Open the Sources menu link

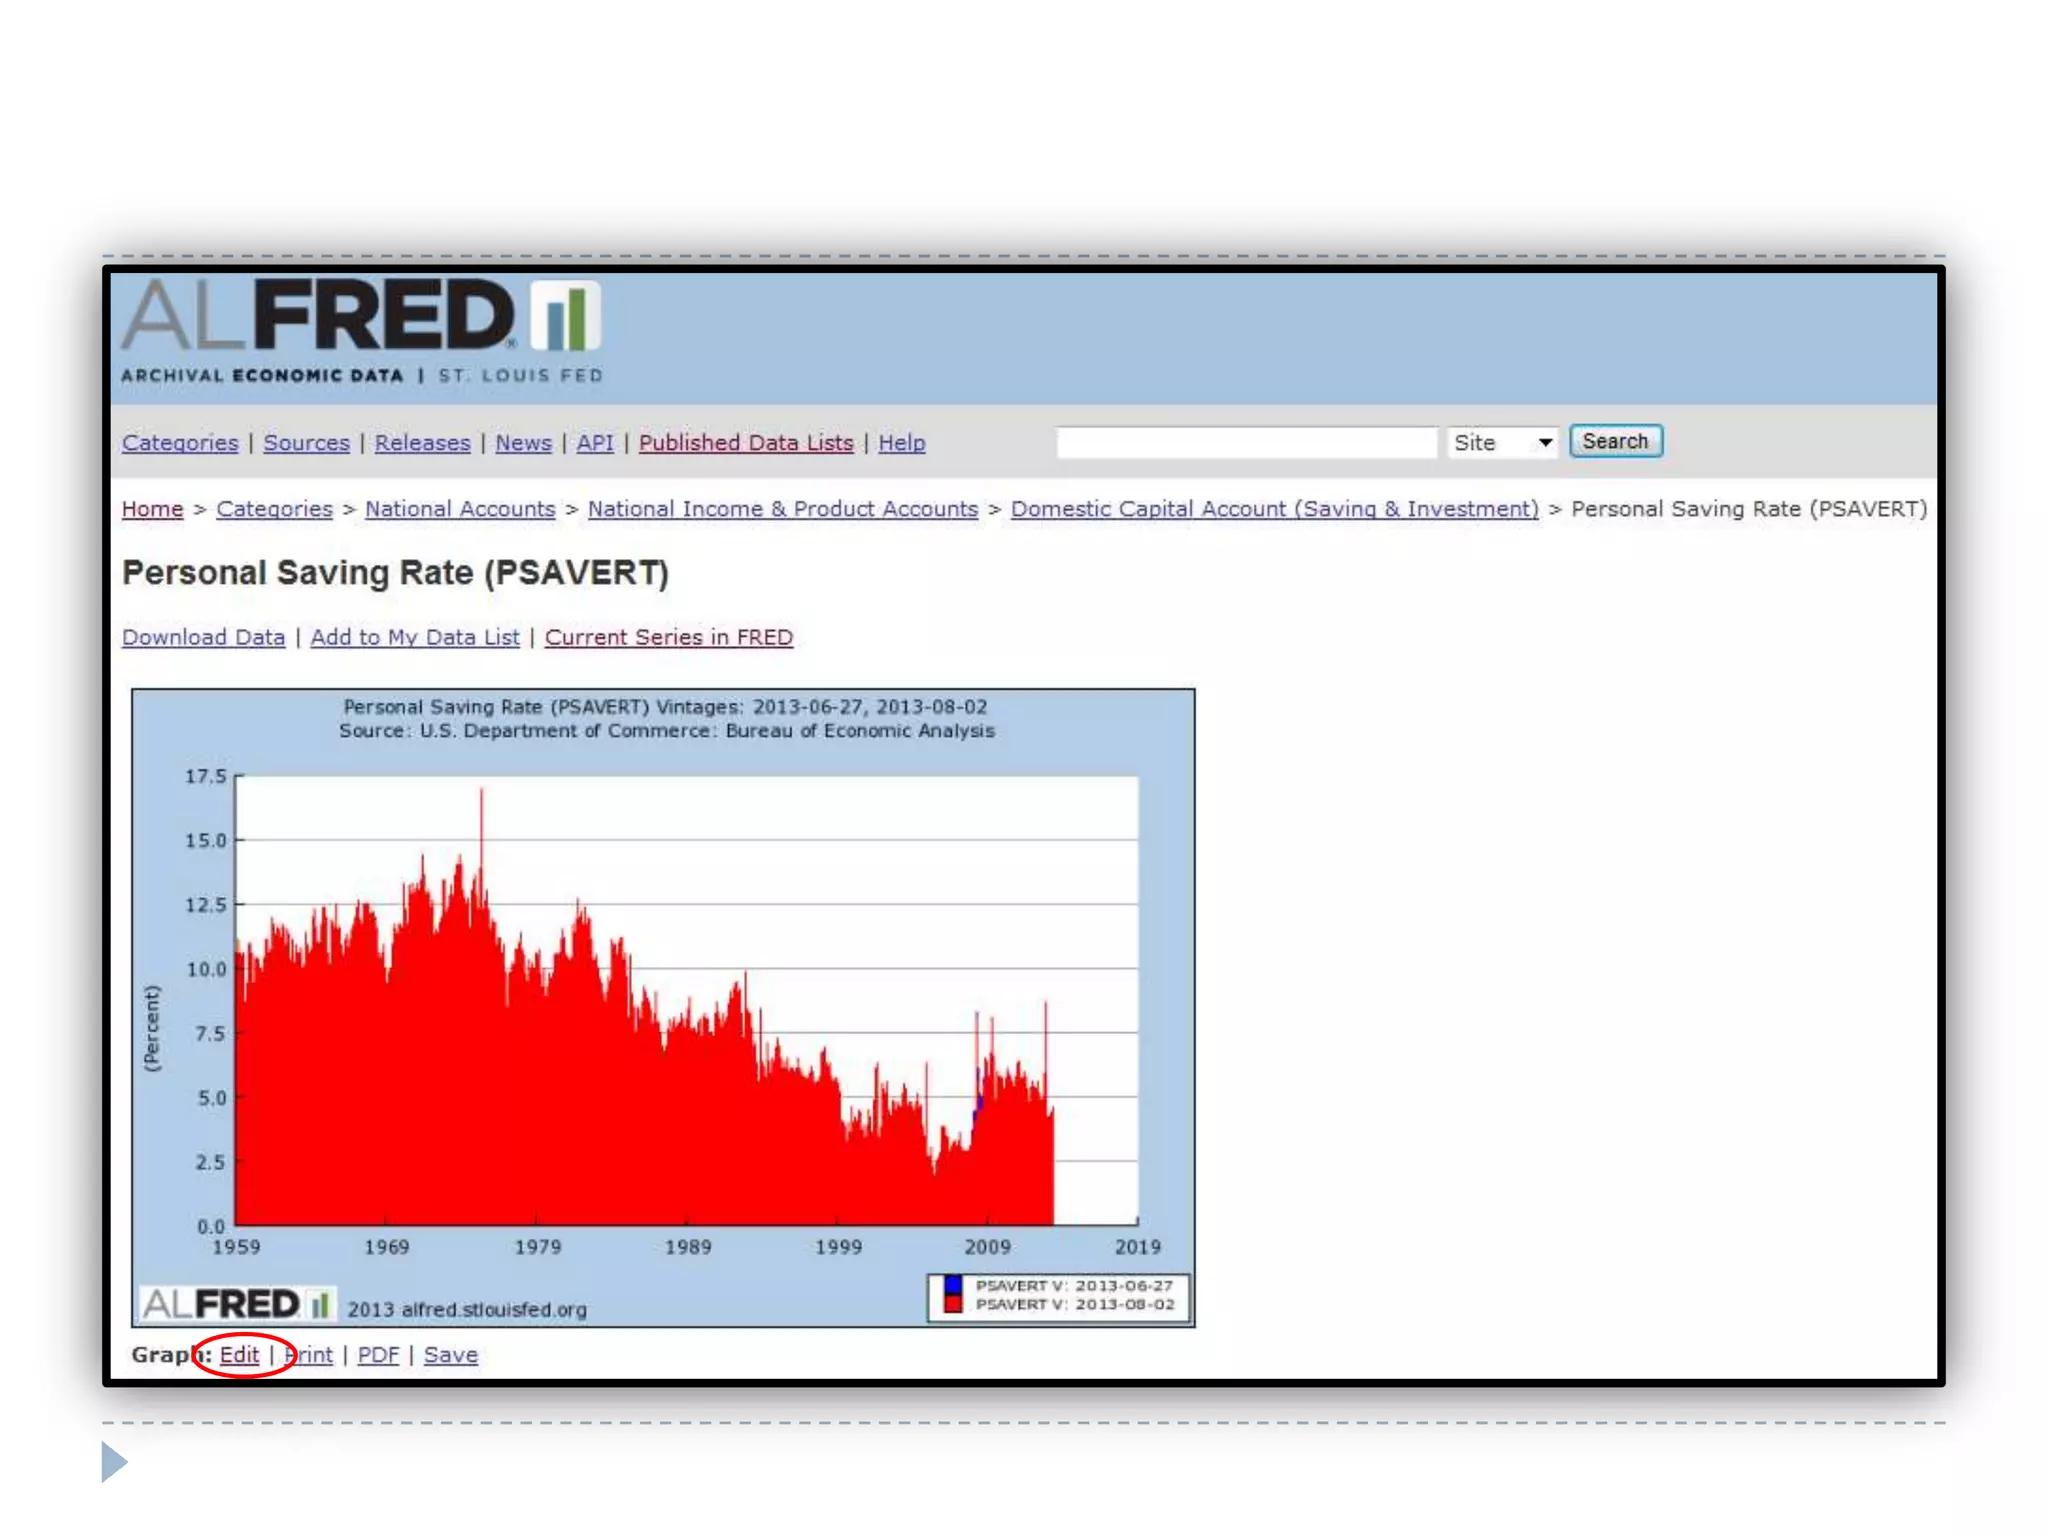(306, 443)
